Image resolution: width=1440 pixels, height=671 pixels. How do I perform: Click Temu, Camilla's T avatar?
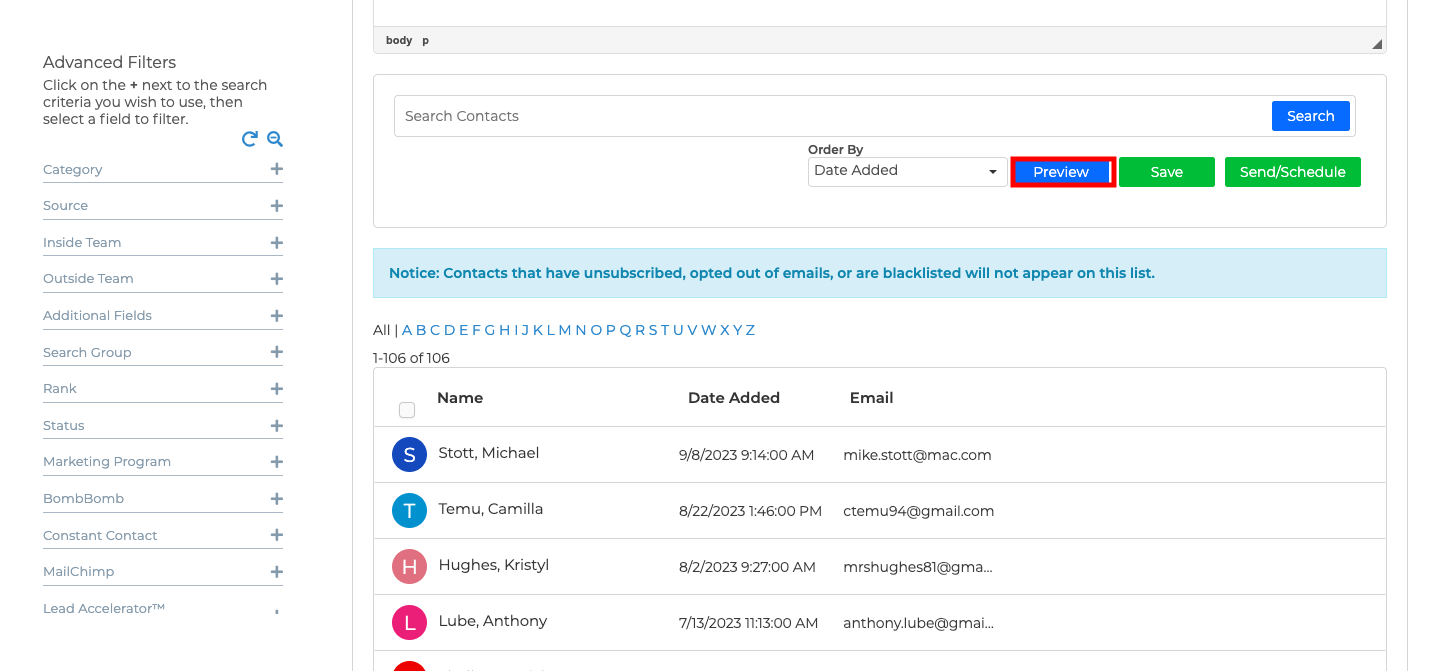pyautogui.click(x=409, y=511)
